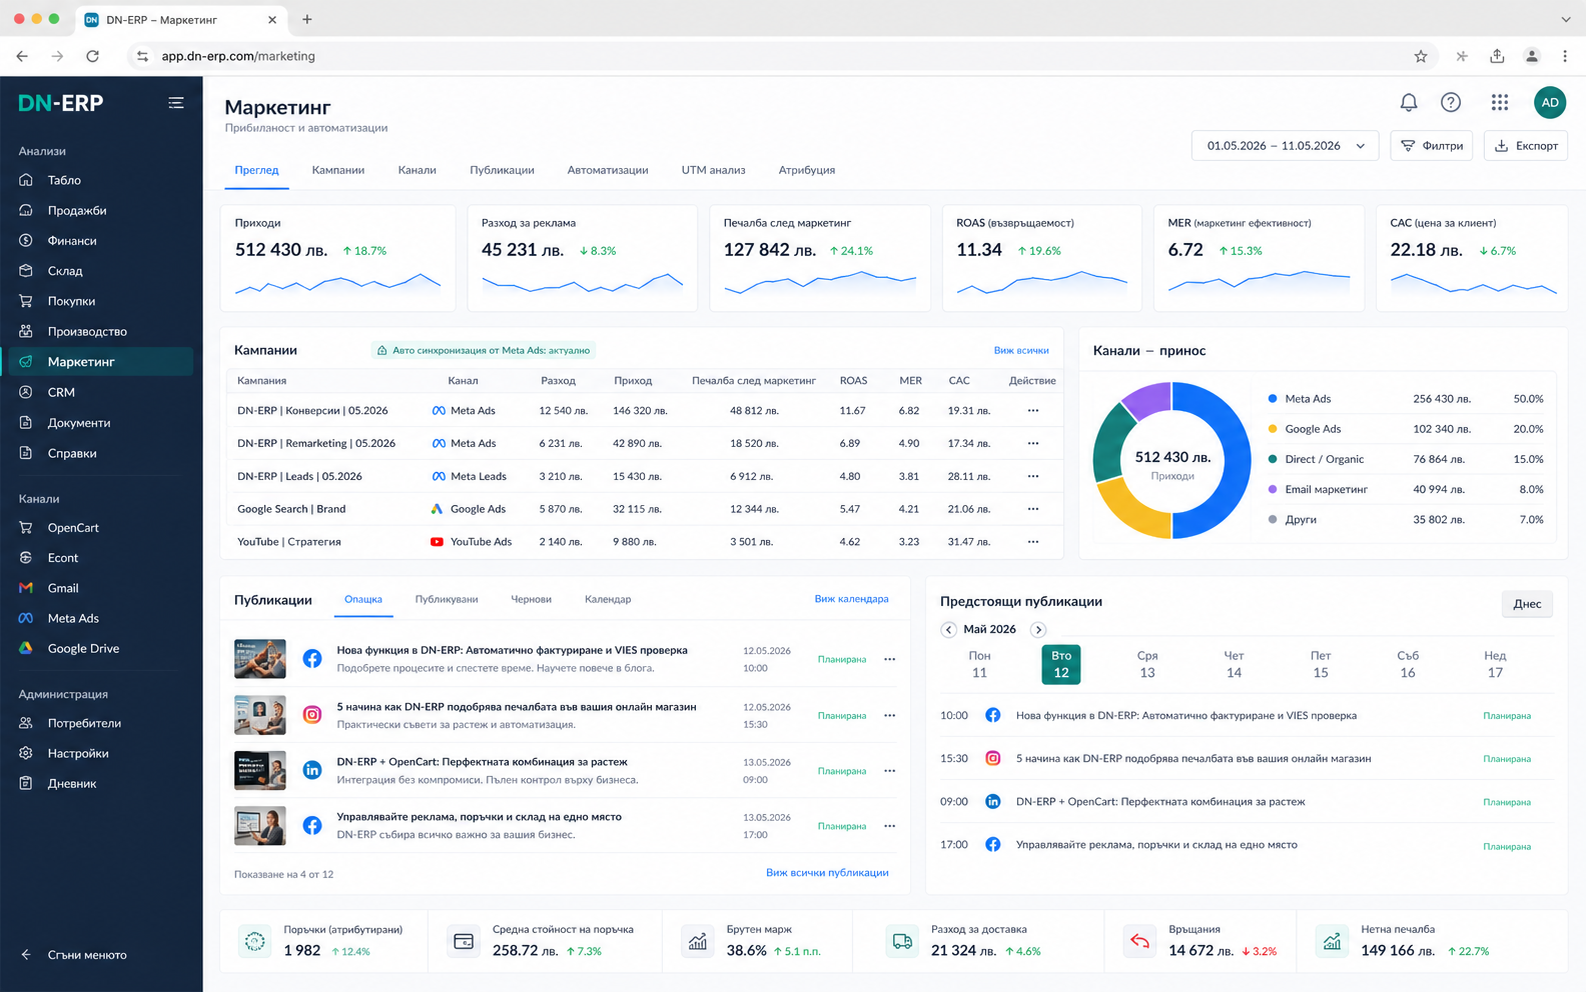Open actions menu for Google Search Brand campaign
The image size is (1586, 992).
pos(1033,509)
